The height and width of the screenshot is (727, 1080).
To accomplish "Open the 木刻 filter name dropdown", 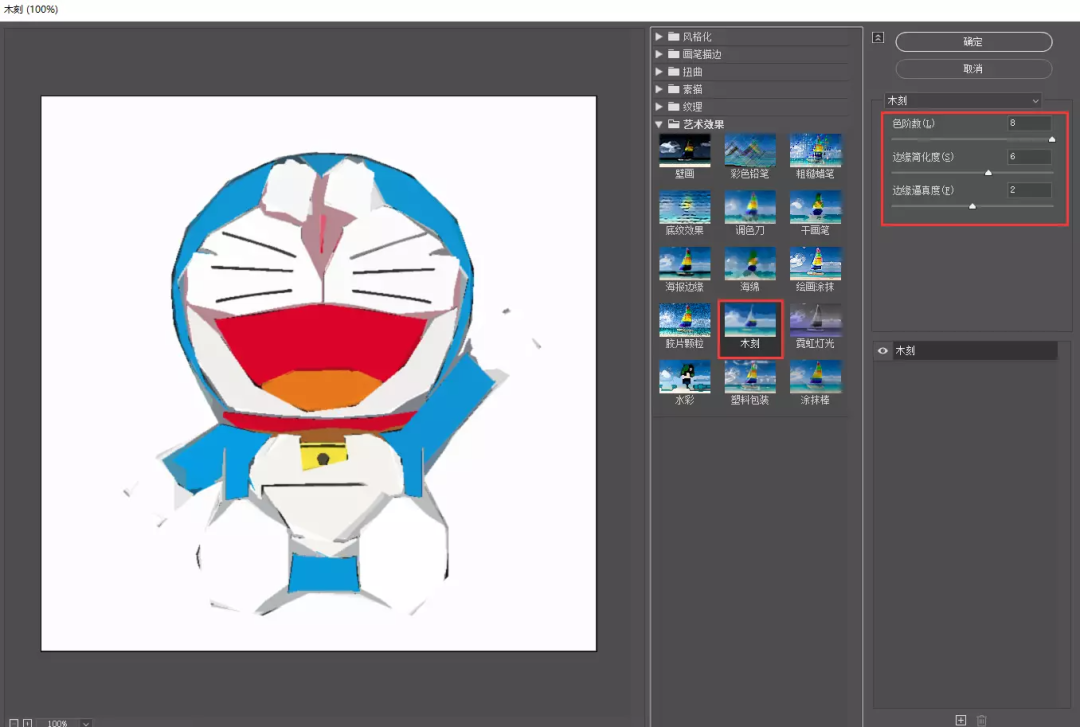I will [x=962, y=101].
